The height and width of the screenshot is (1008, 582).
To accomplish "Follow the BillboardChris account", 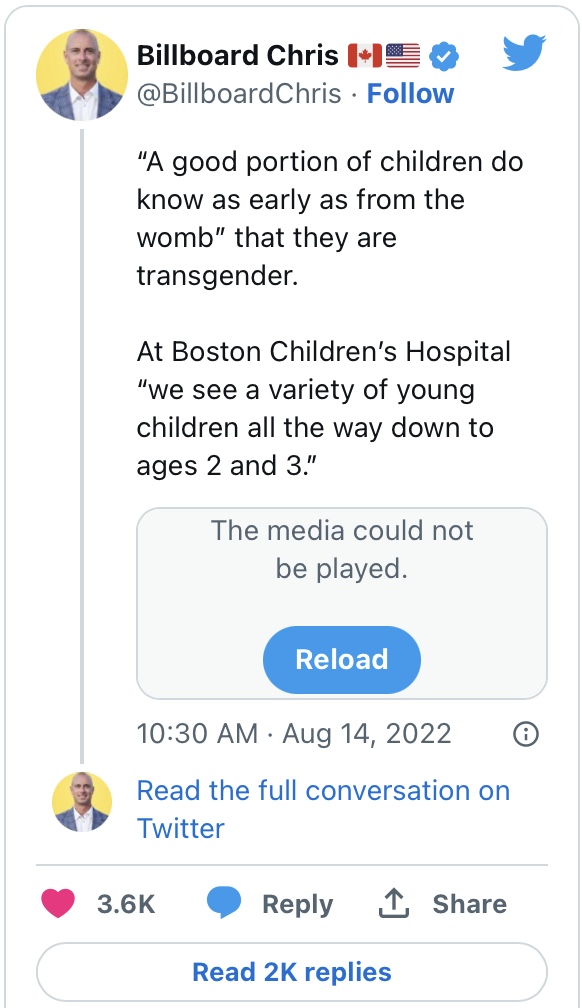I will pos(410,94).
